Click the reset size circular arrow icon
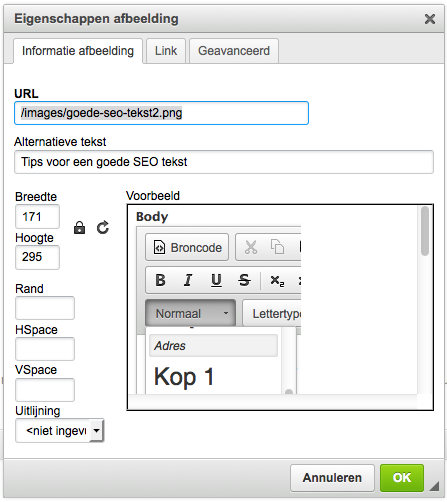This screenshot has width=447, height=502. pos(103,228)
